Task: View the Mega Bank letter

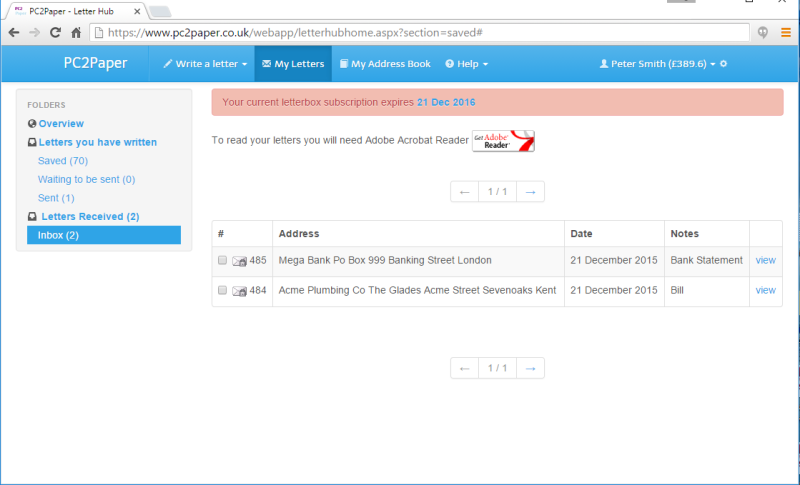Action: 765,260
